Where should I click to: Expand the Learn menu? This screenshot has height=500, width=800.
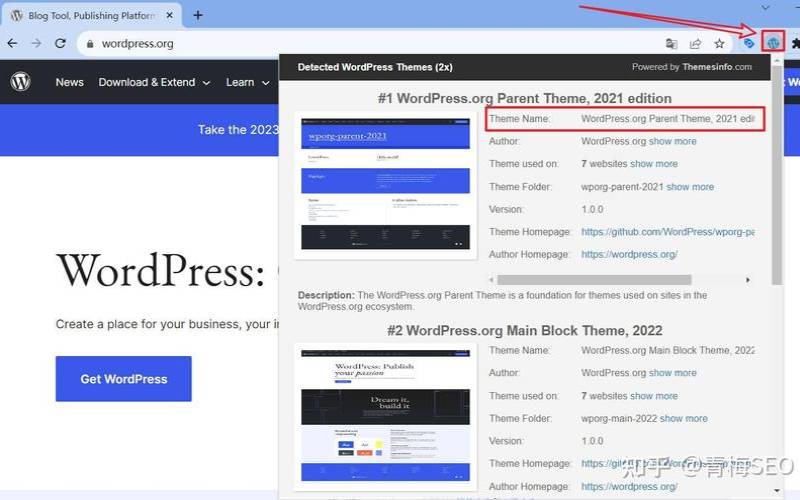tap(247, 82)
